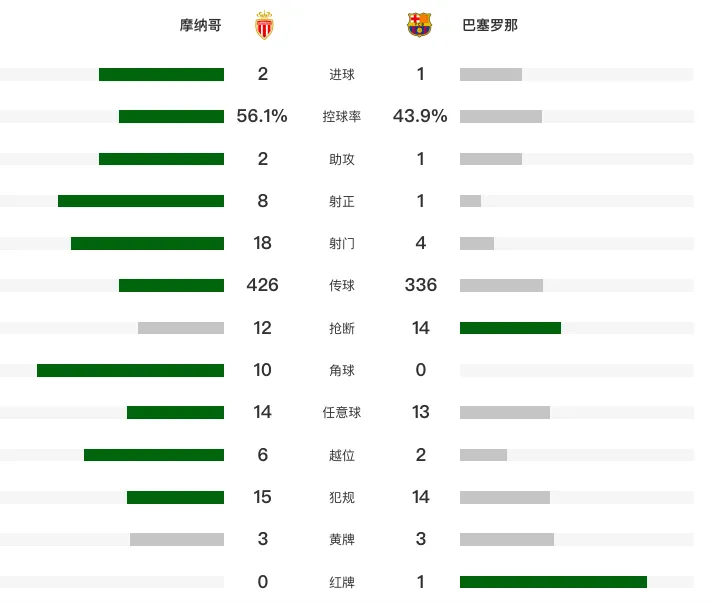Click Monaco's green 进球 bar
This screenshot has height=602, width=719.
pyautogui.click(x=161, y=74)
